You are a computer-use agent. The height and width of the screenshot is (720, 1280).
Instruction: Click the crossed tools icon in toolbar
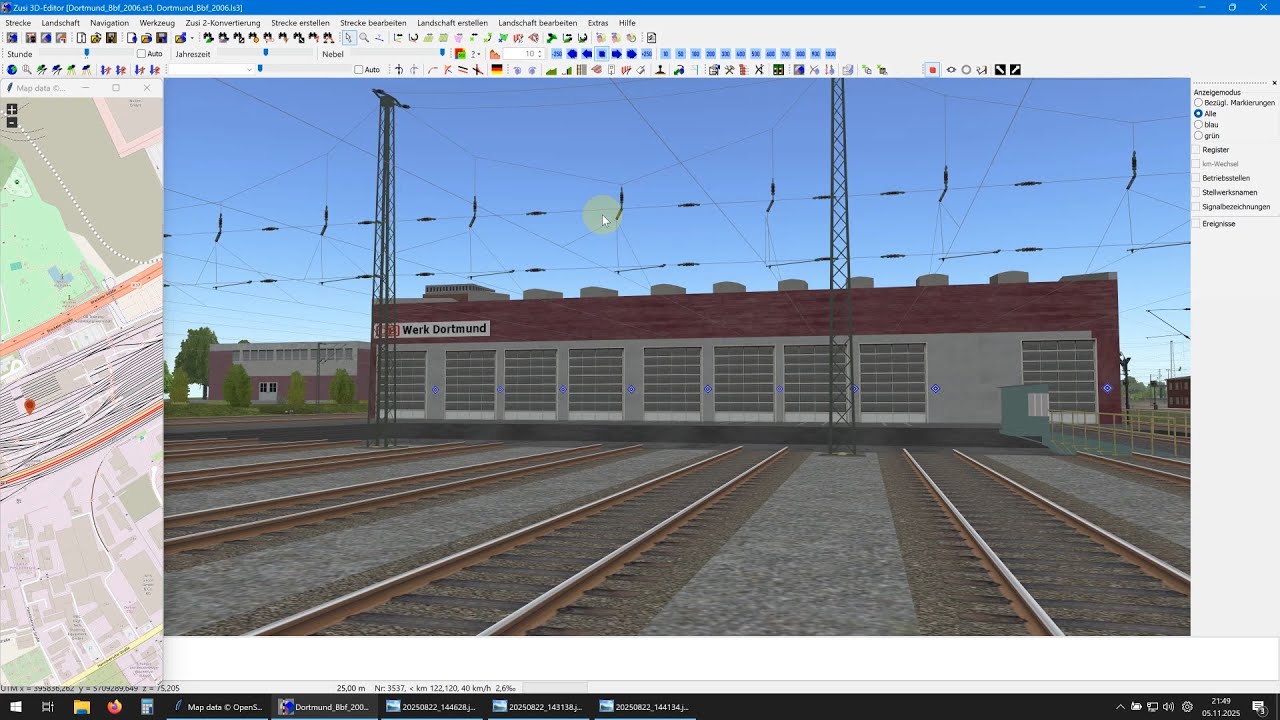coord(729,70)
